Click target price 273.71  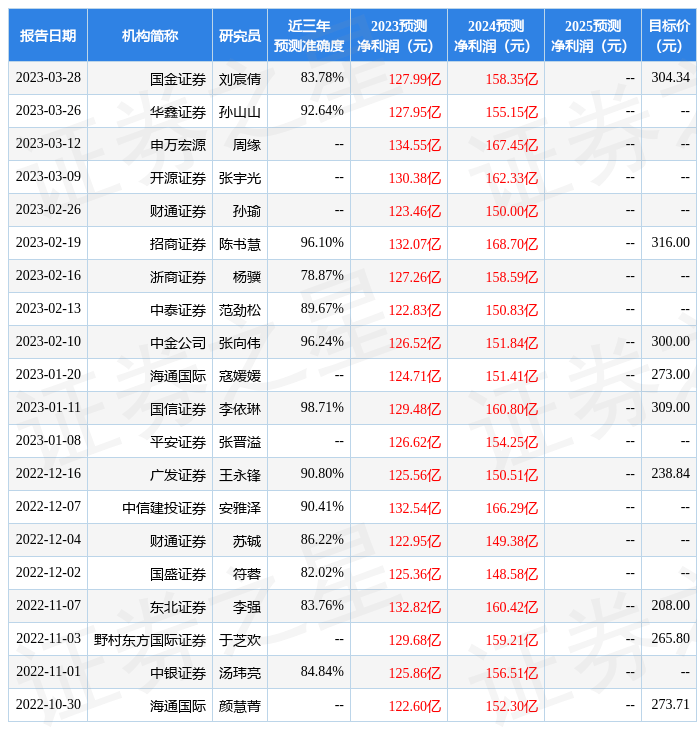point(670,705)
